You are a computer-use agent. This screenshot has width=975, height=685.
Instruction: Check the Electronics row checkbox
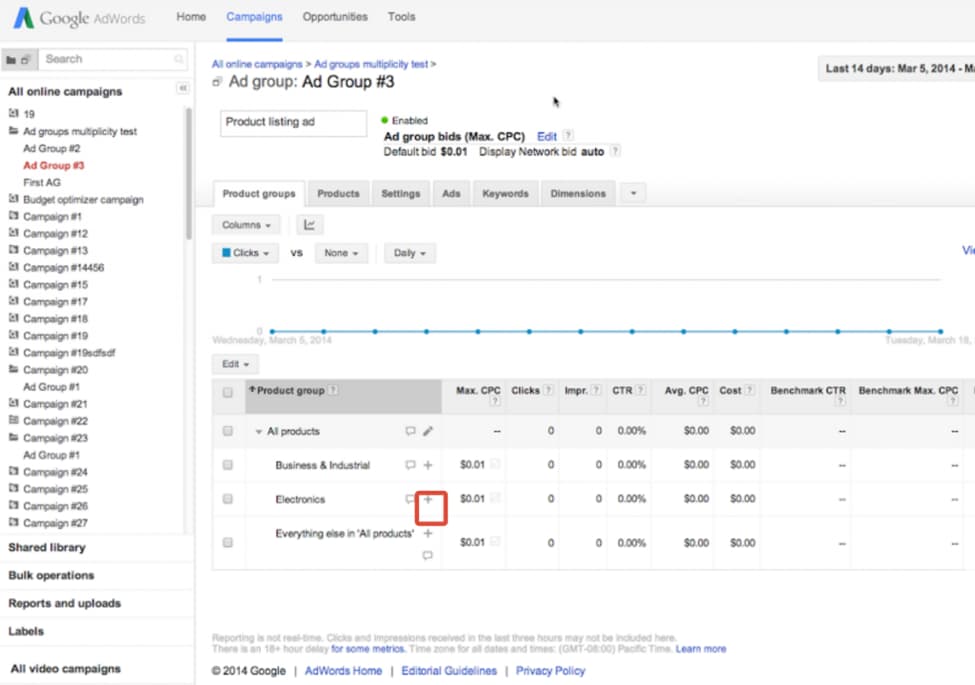click(228, 499)
